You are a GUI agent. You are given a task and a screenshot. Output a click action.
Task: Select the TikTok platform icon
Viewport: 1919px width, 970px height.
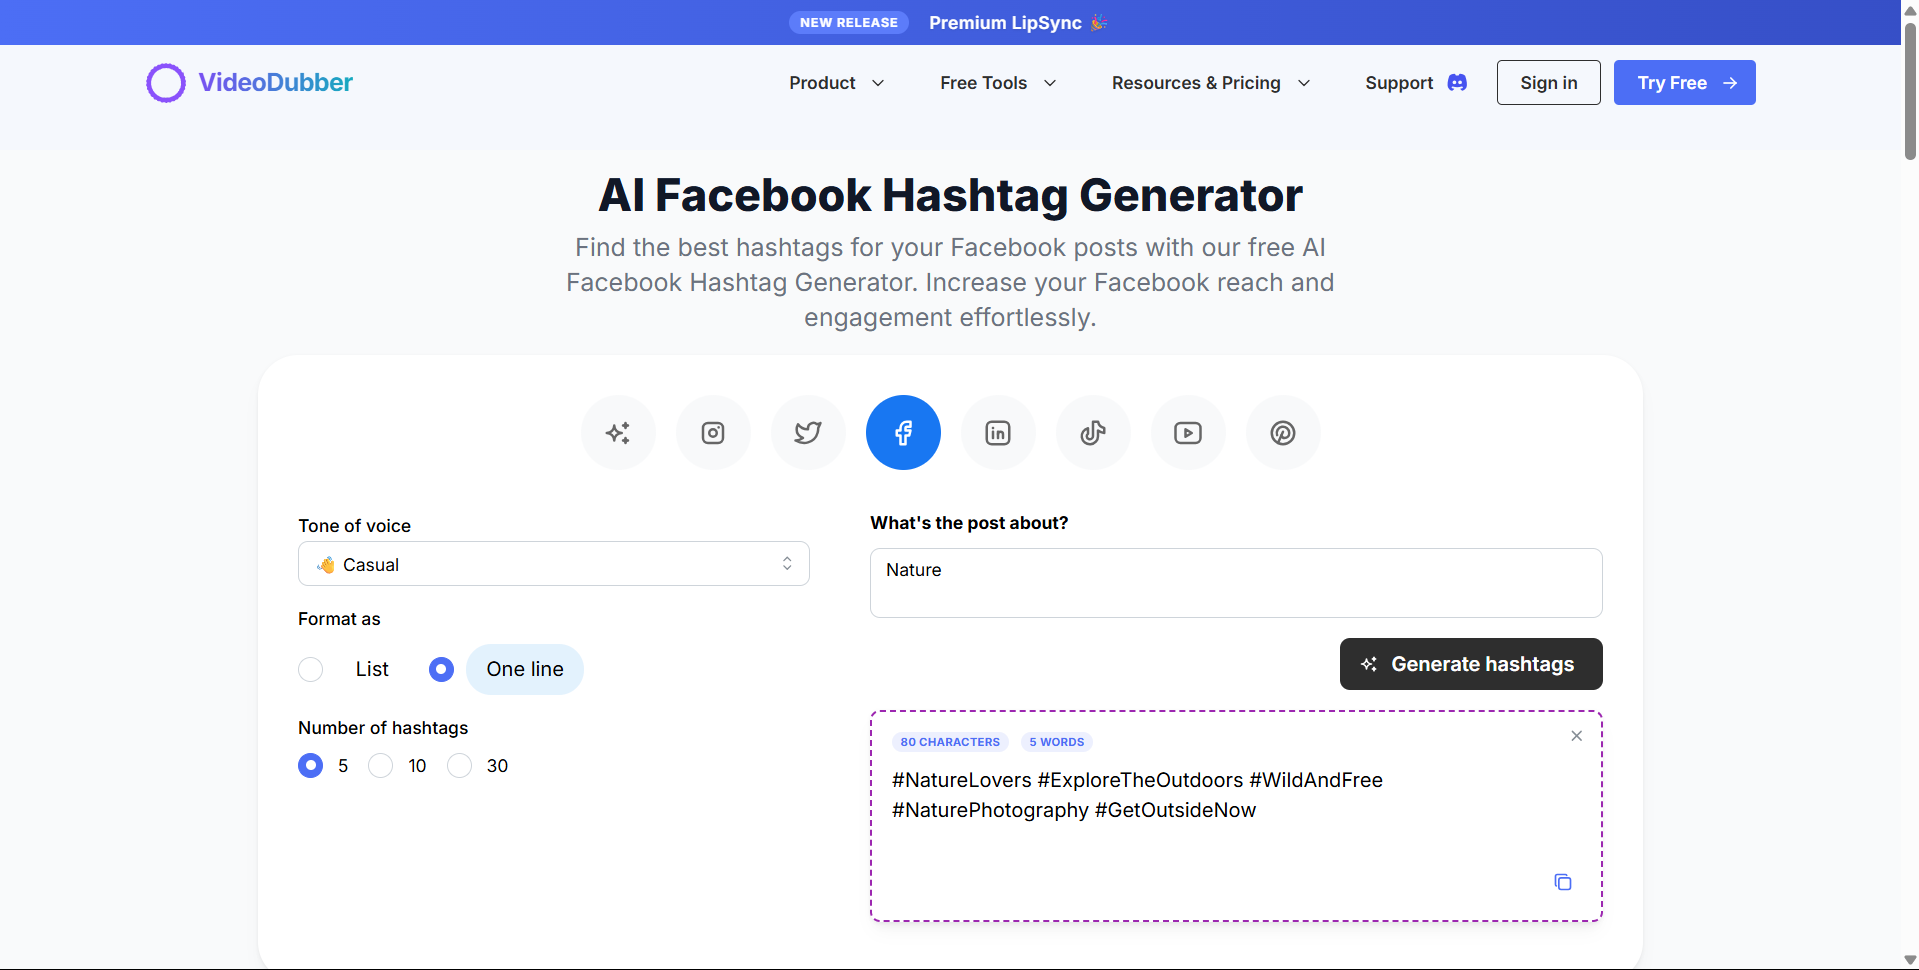coord(1093,433)
